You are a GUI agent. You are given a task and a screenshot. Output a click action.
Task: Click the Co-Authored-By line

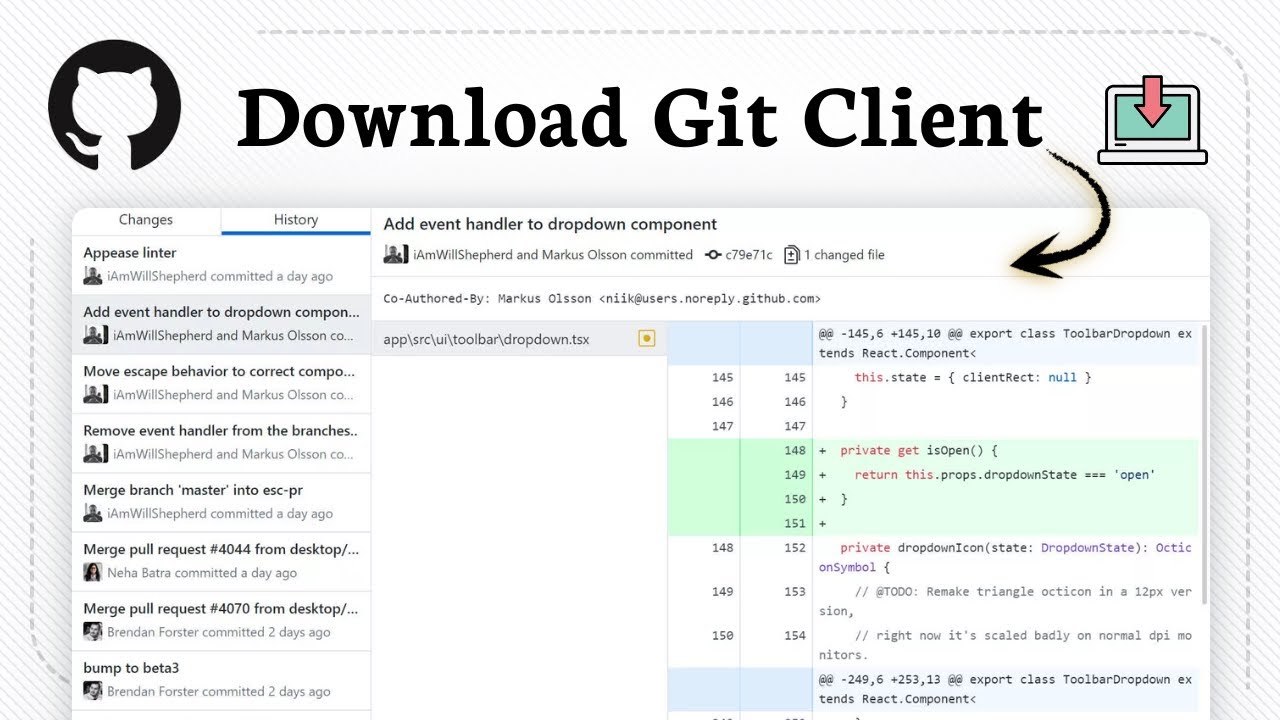(602, 298)
